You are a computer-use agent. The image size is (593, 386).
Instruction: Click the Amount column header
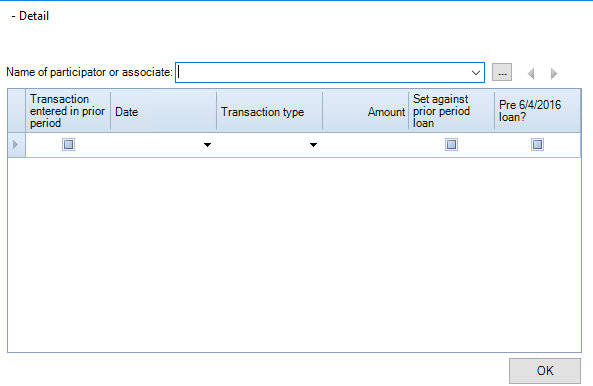click(x=365, y=112)
